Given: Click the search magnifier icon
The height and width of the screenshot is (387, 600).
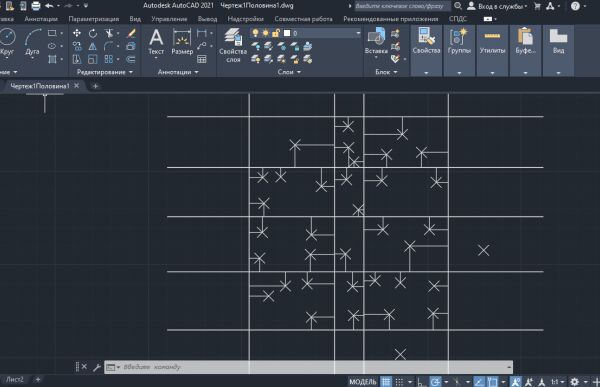Looking at the screenshot, I should tap(458, 6).
